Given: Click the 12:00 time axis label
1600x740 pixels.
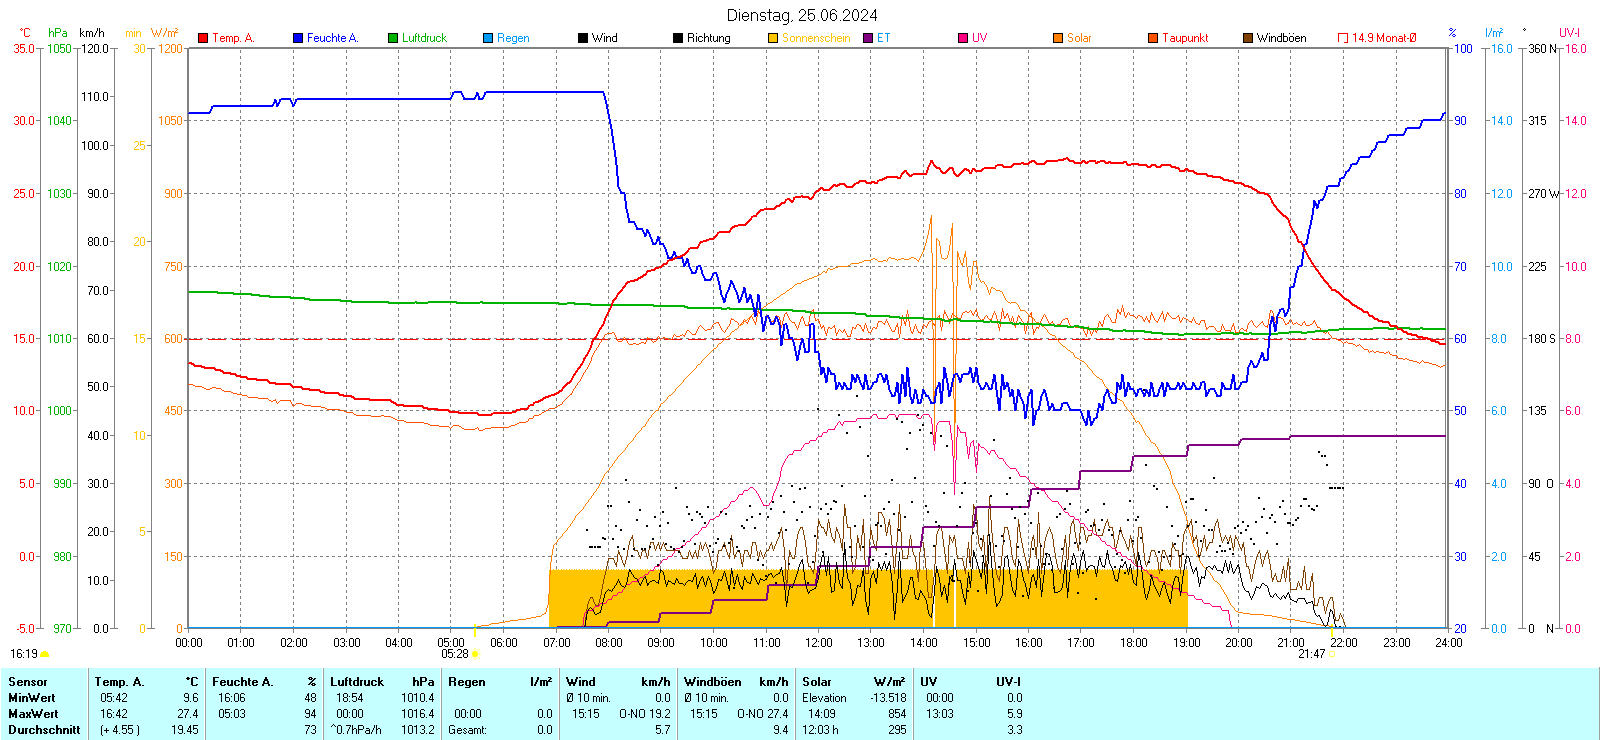Looking at the screenshot, I should pyautogui.click(x=818, y=643).
